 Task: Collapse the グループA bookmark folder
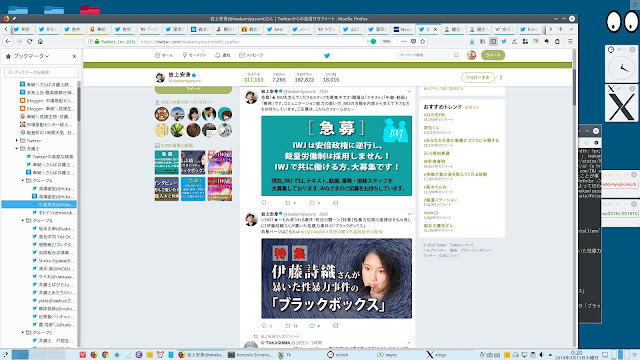(x=23, y=180)
